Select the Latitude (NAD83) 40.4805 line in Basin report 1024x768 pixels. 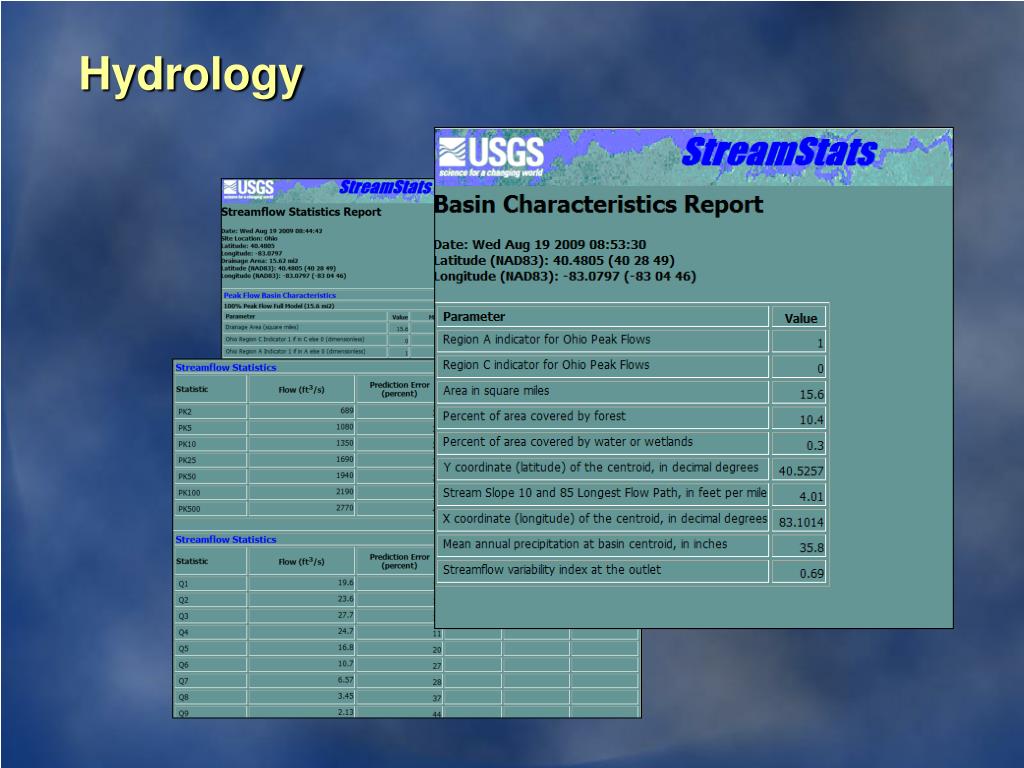554,261
